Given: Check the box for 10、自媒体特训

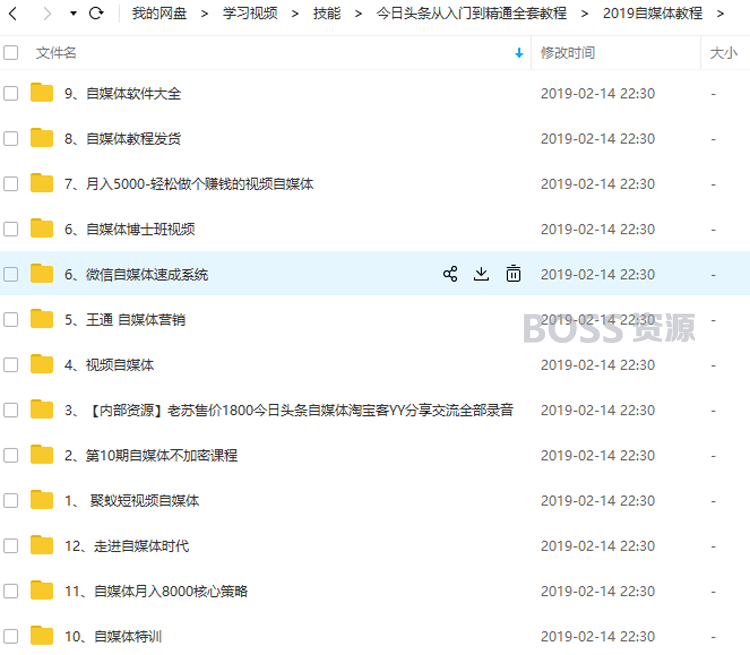Looking at the screenshot, I should 11,636.
